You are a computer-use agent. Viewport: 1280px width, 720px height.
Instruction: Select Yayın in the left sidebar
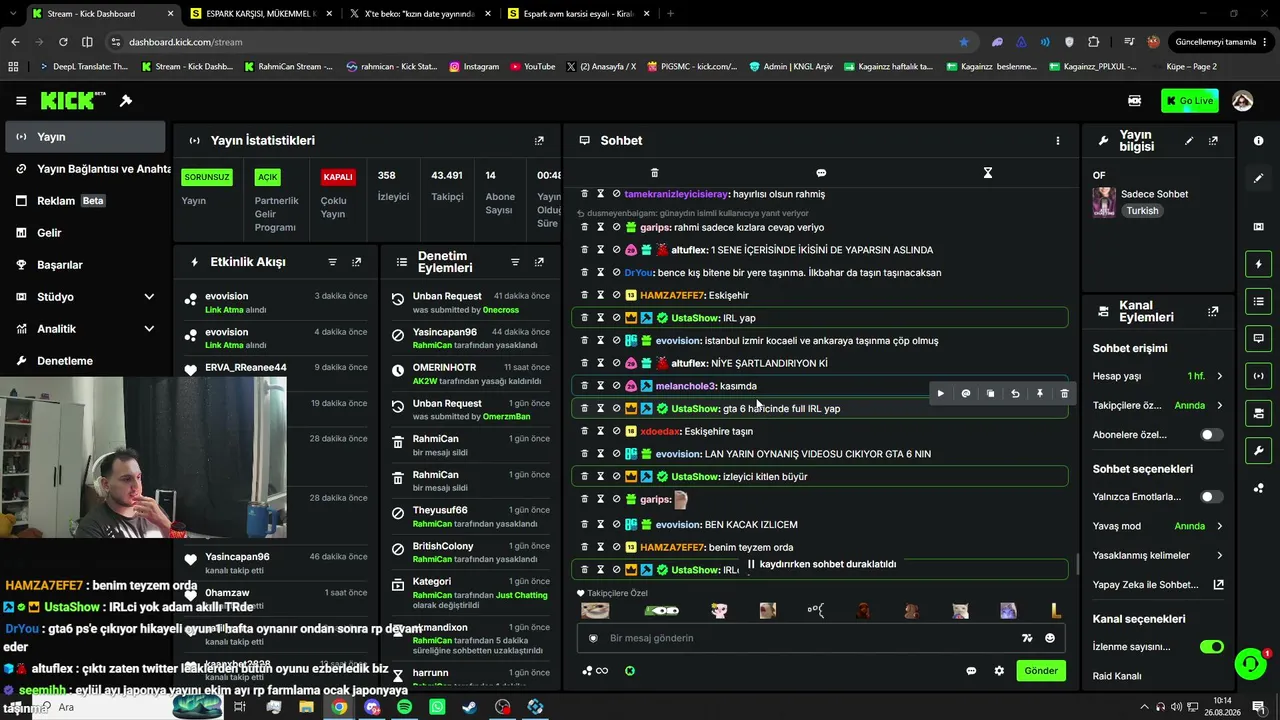[85, 137]
